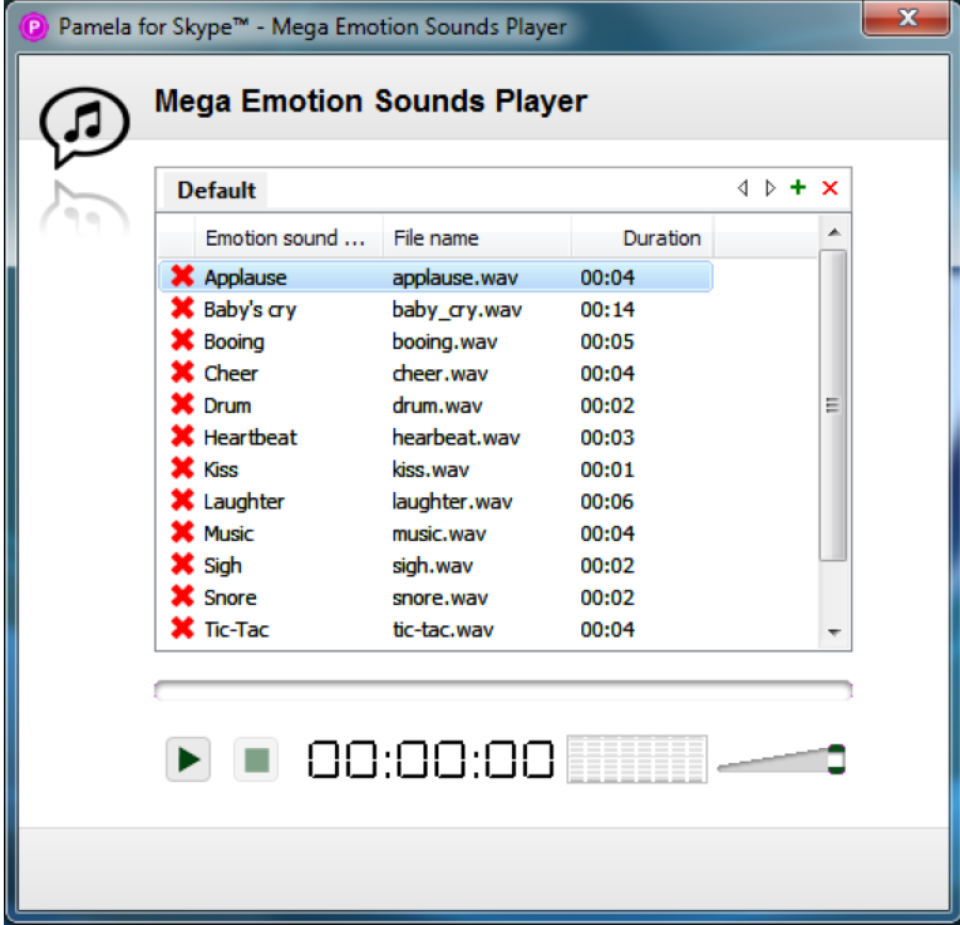This screenshot has width=960, height=925.
Task: Sort by File name column header
Action: tap(476, 238)
